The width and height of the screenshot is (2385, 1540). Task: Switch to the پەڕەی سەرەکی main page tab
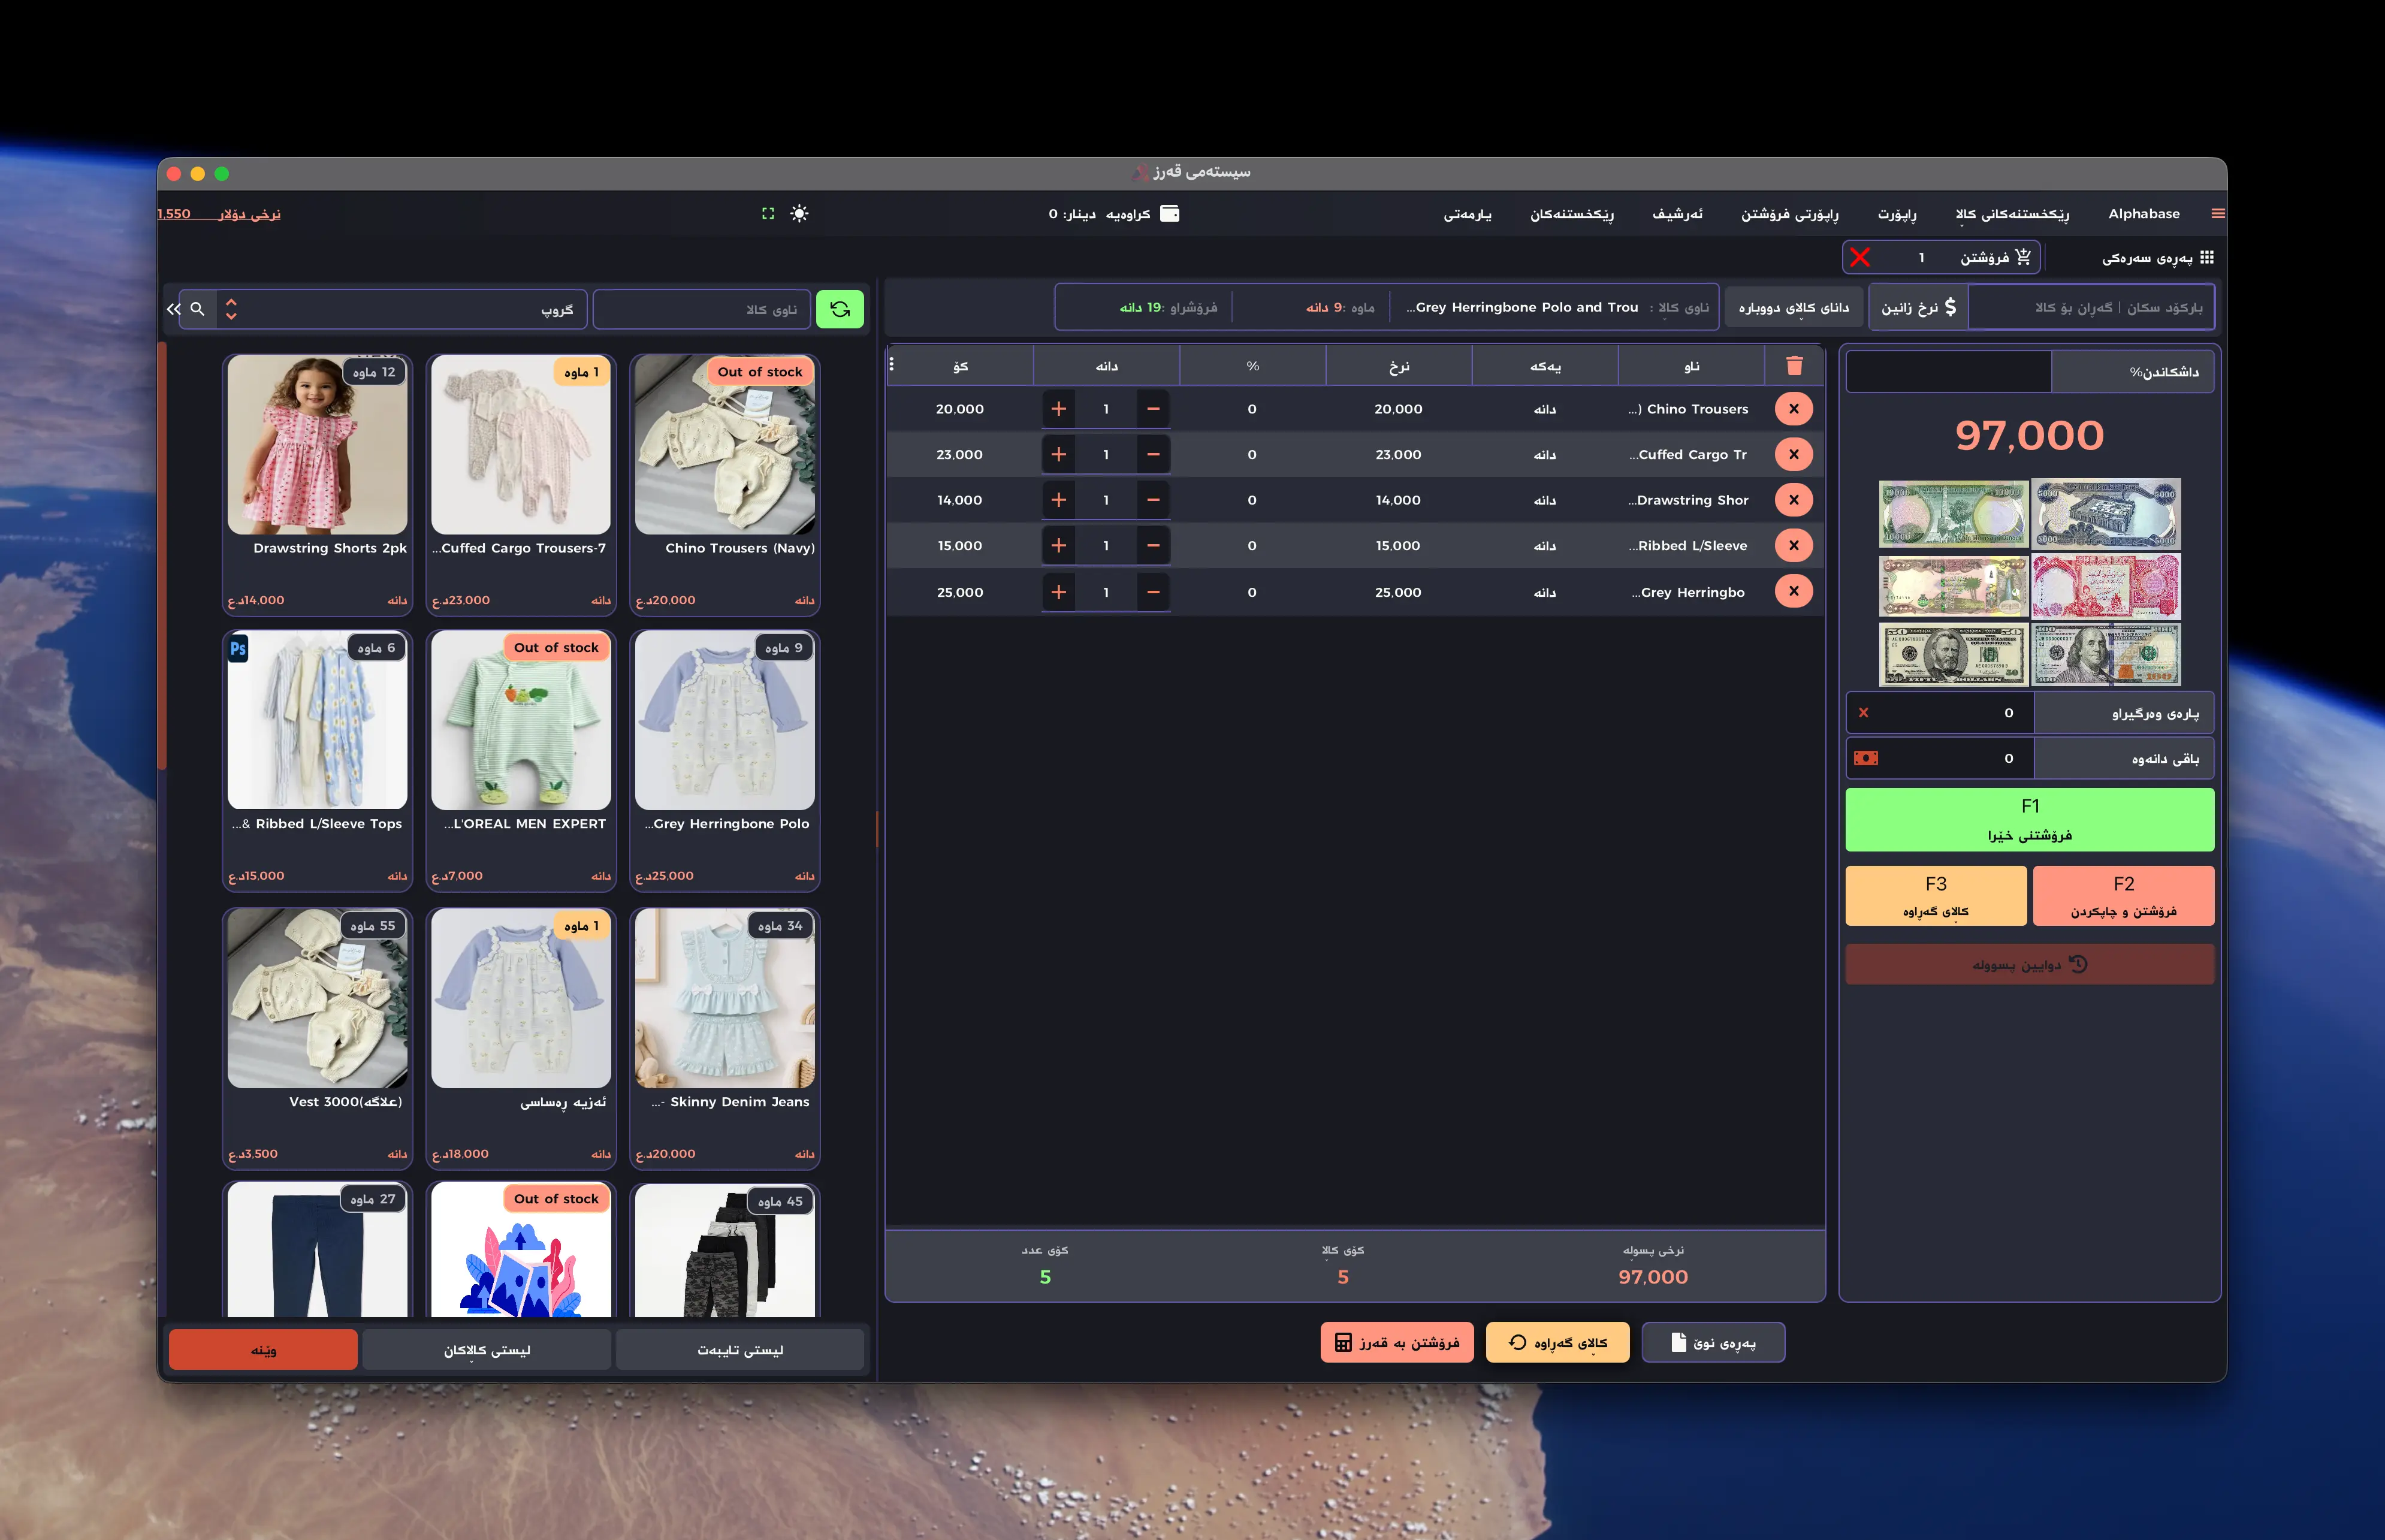[x=2157, y=258]
